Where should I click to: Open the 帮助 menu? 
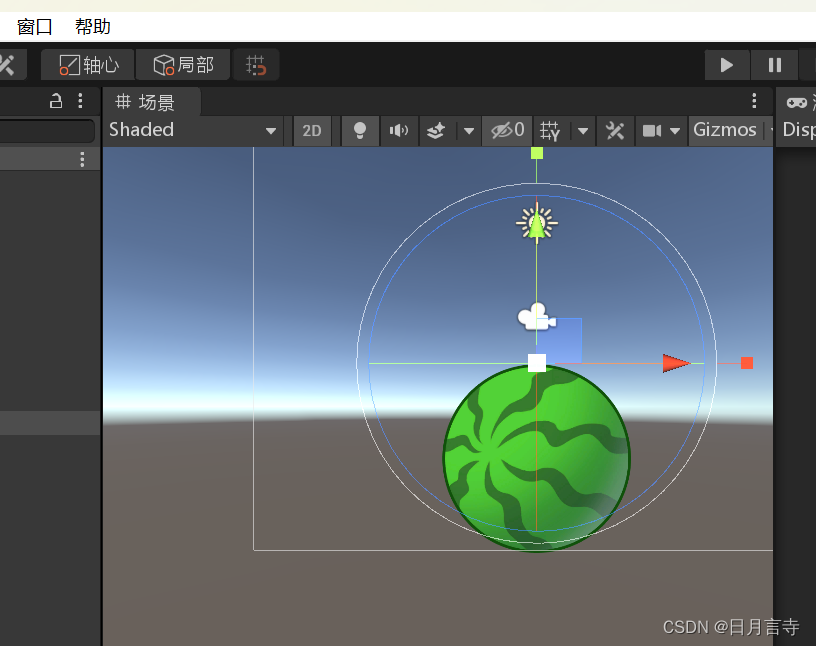pos(92,27)
